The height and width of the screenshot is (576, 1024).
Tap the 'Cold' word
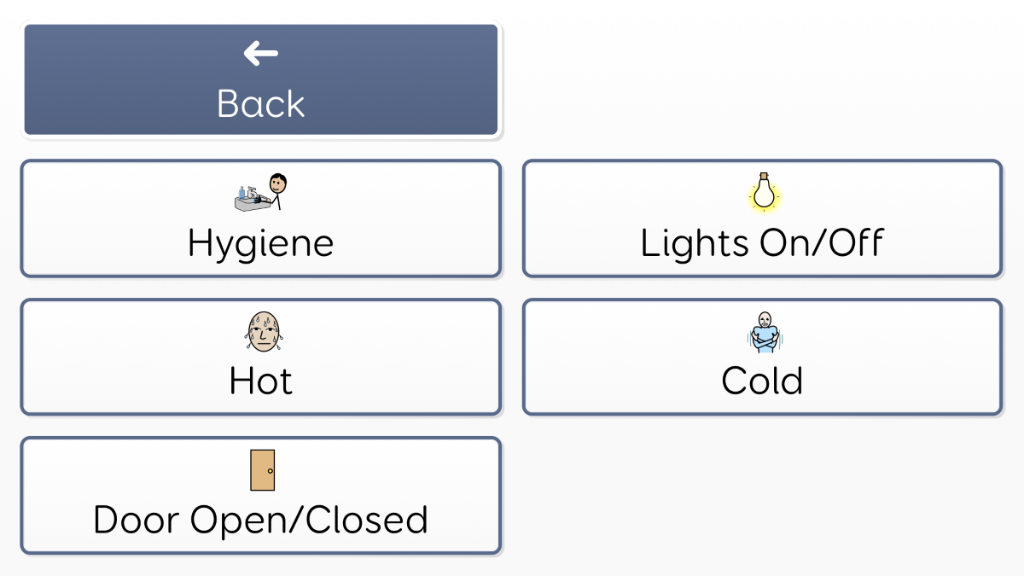pyautogui.click(x=762, y=381)
